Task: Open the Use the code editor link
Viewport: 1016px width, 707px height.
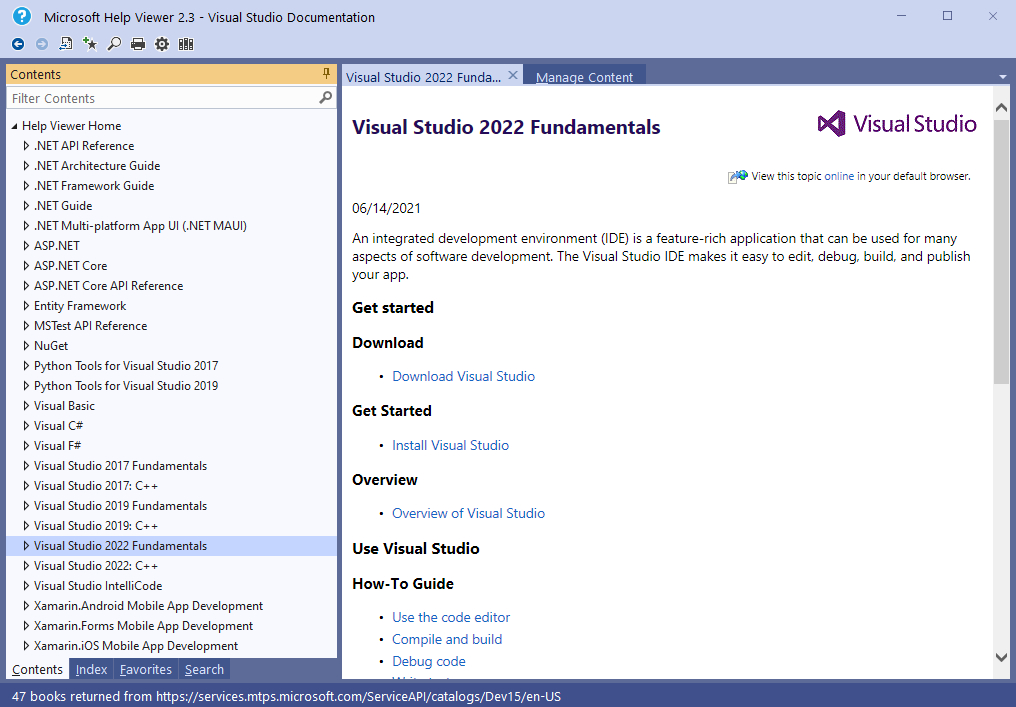Action: click(x=451, y=618)
